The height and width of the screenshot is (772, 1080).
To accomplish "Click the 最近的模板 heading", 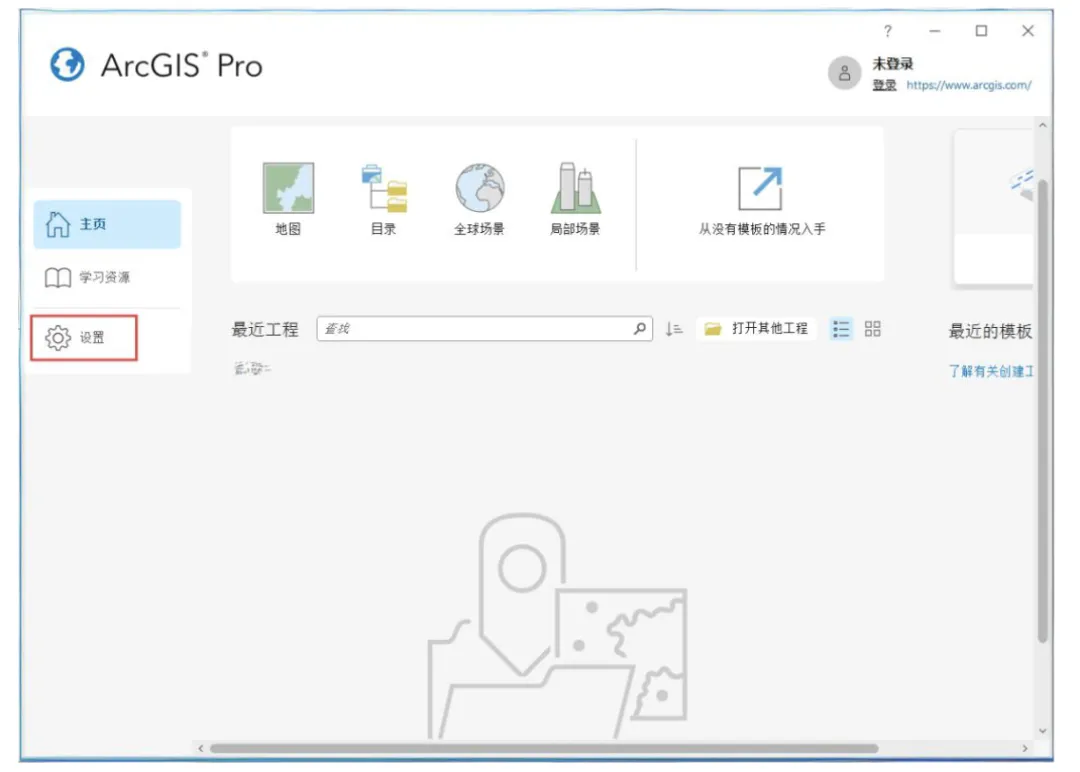I will click(x=990, y=331).
